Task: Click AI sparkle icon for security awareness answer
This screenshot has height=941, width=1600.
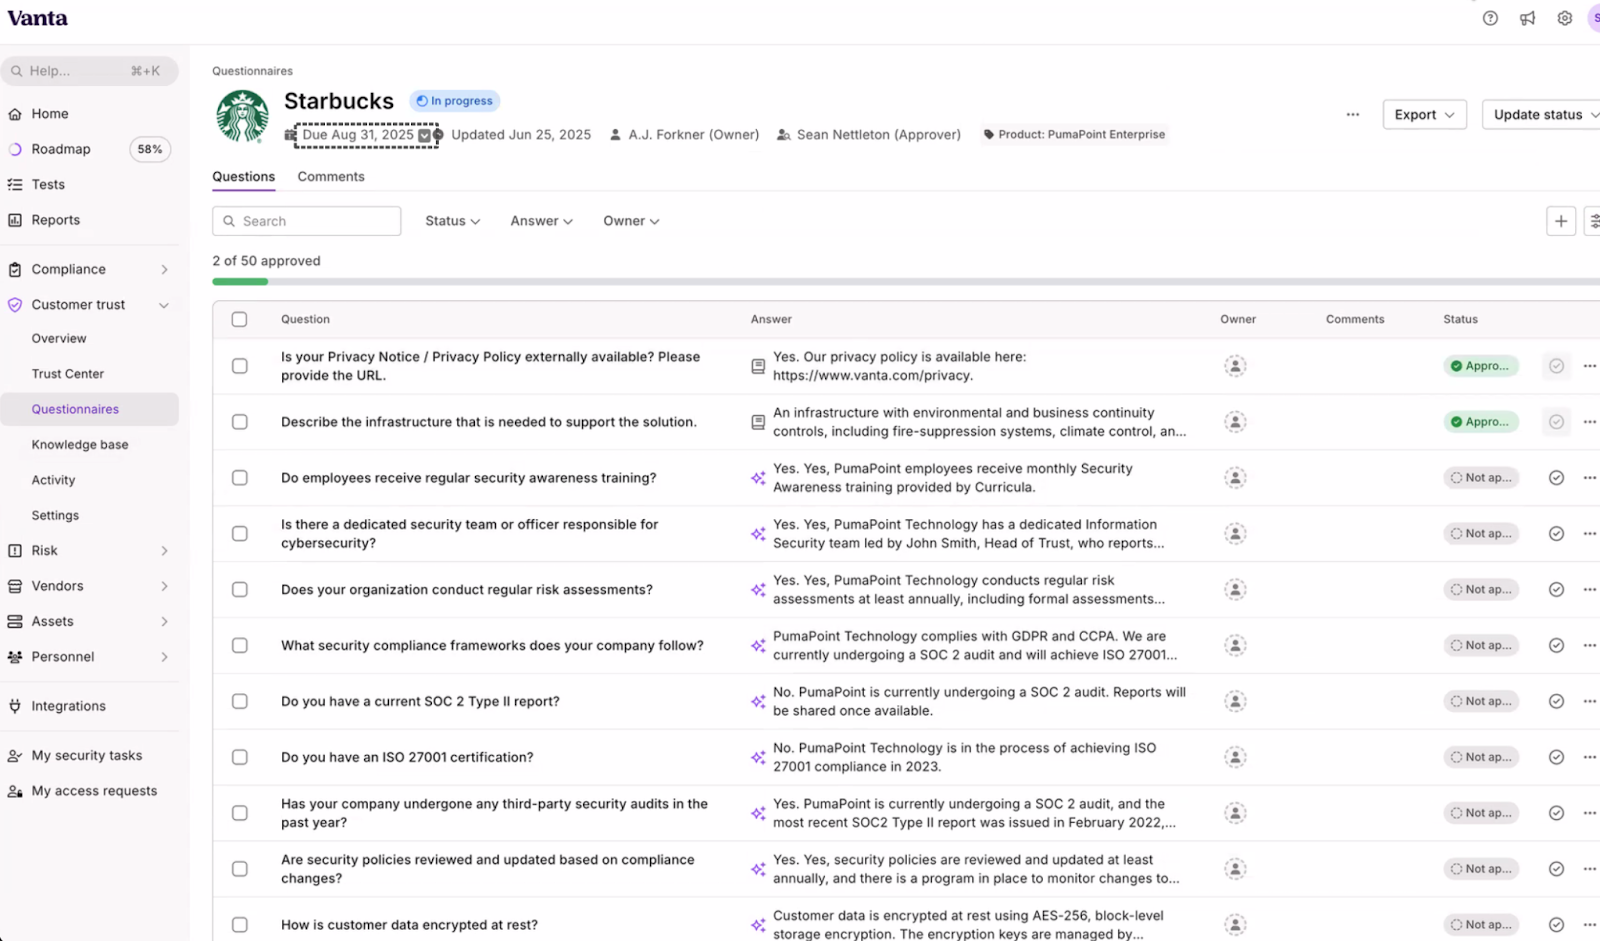Action: (x=758, y=478)
